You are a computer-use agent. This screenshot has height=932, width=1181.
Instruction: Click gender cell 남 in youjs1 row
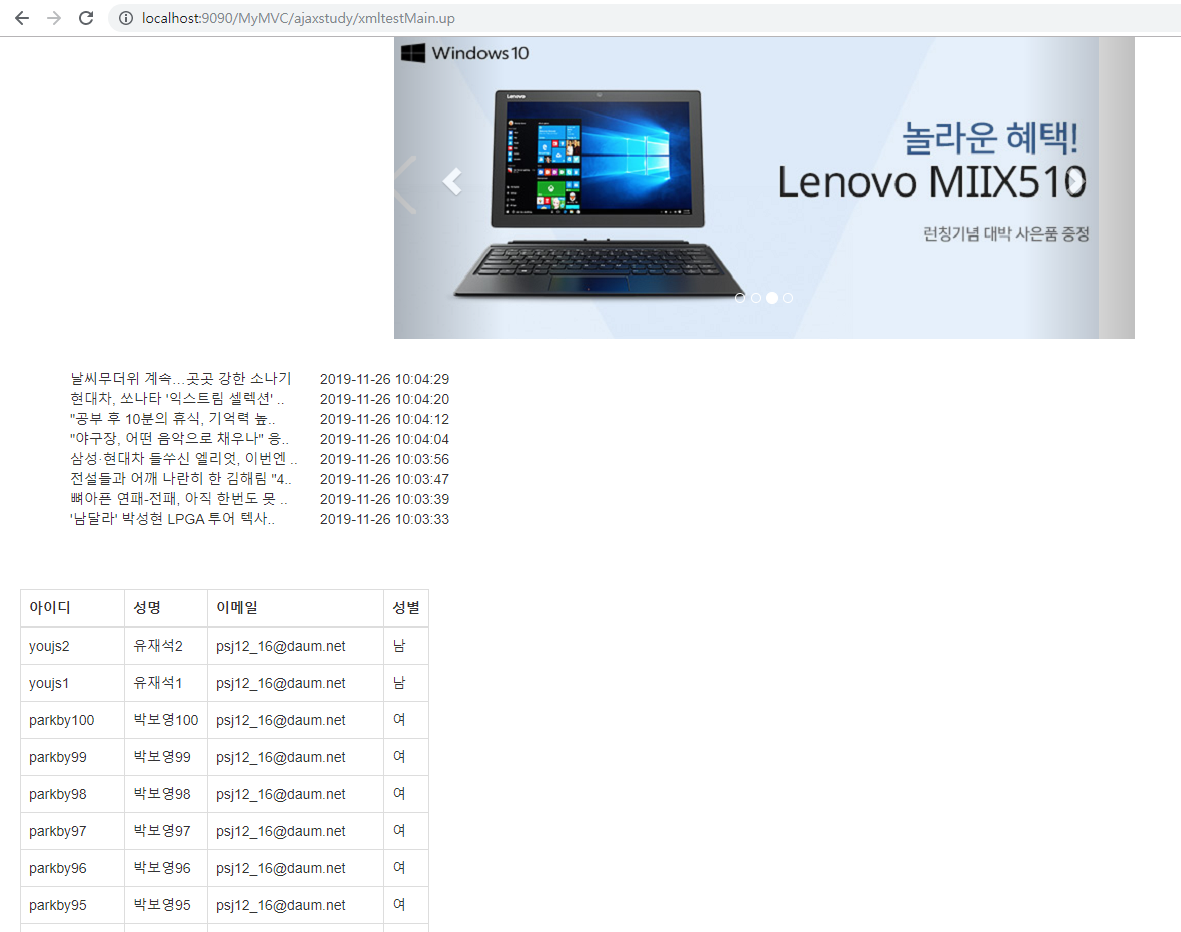[x=406, y=683]
